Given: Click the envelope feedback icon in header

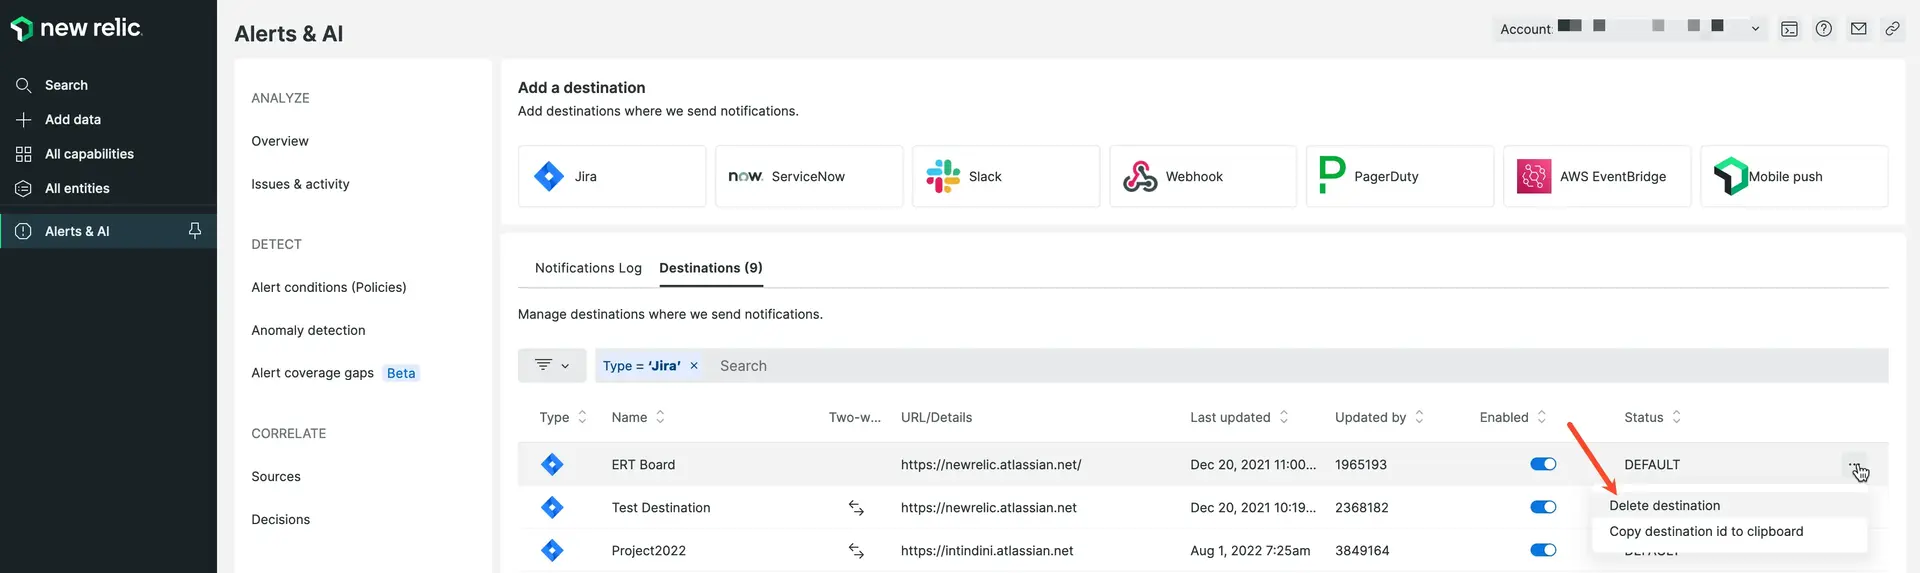Looking at the screenshot, I should pos(1858,29).
